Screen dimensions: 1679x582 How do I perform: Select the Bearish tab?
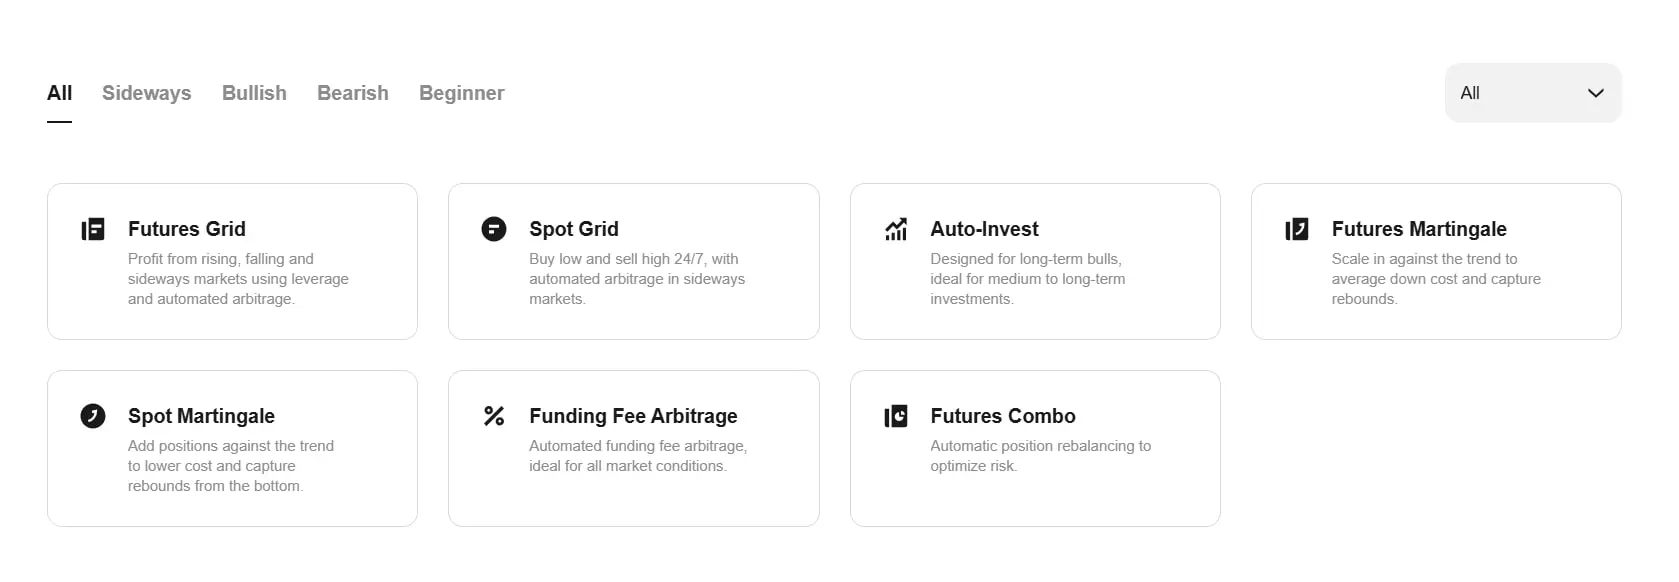[x=353, y=93]
